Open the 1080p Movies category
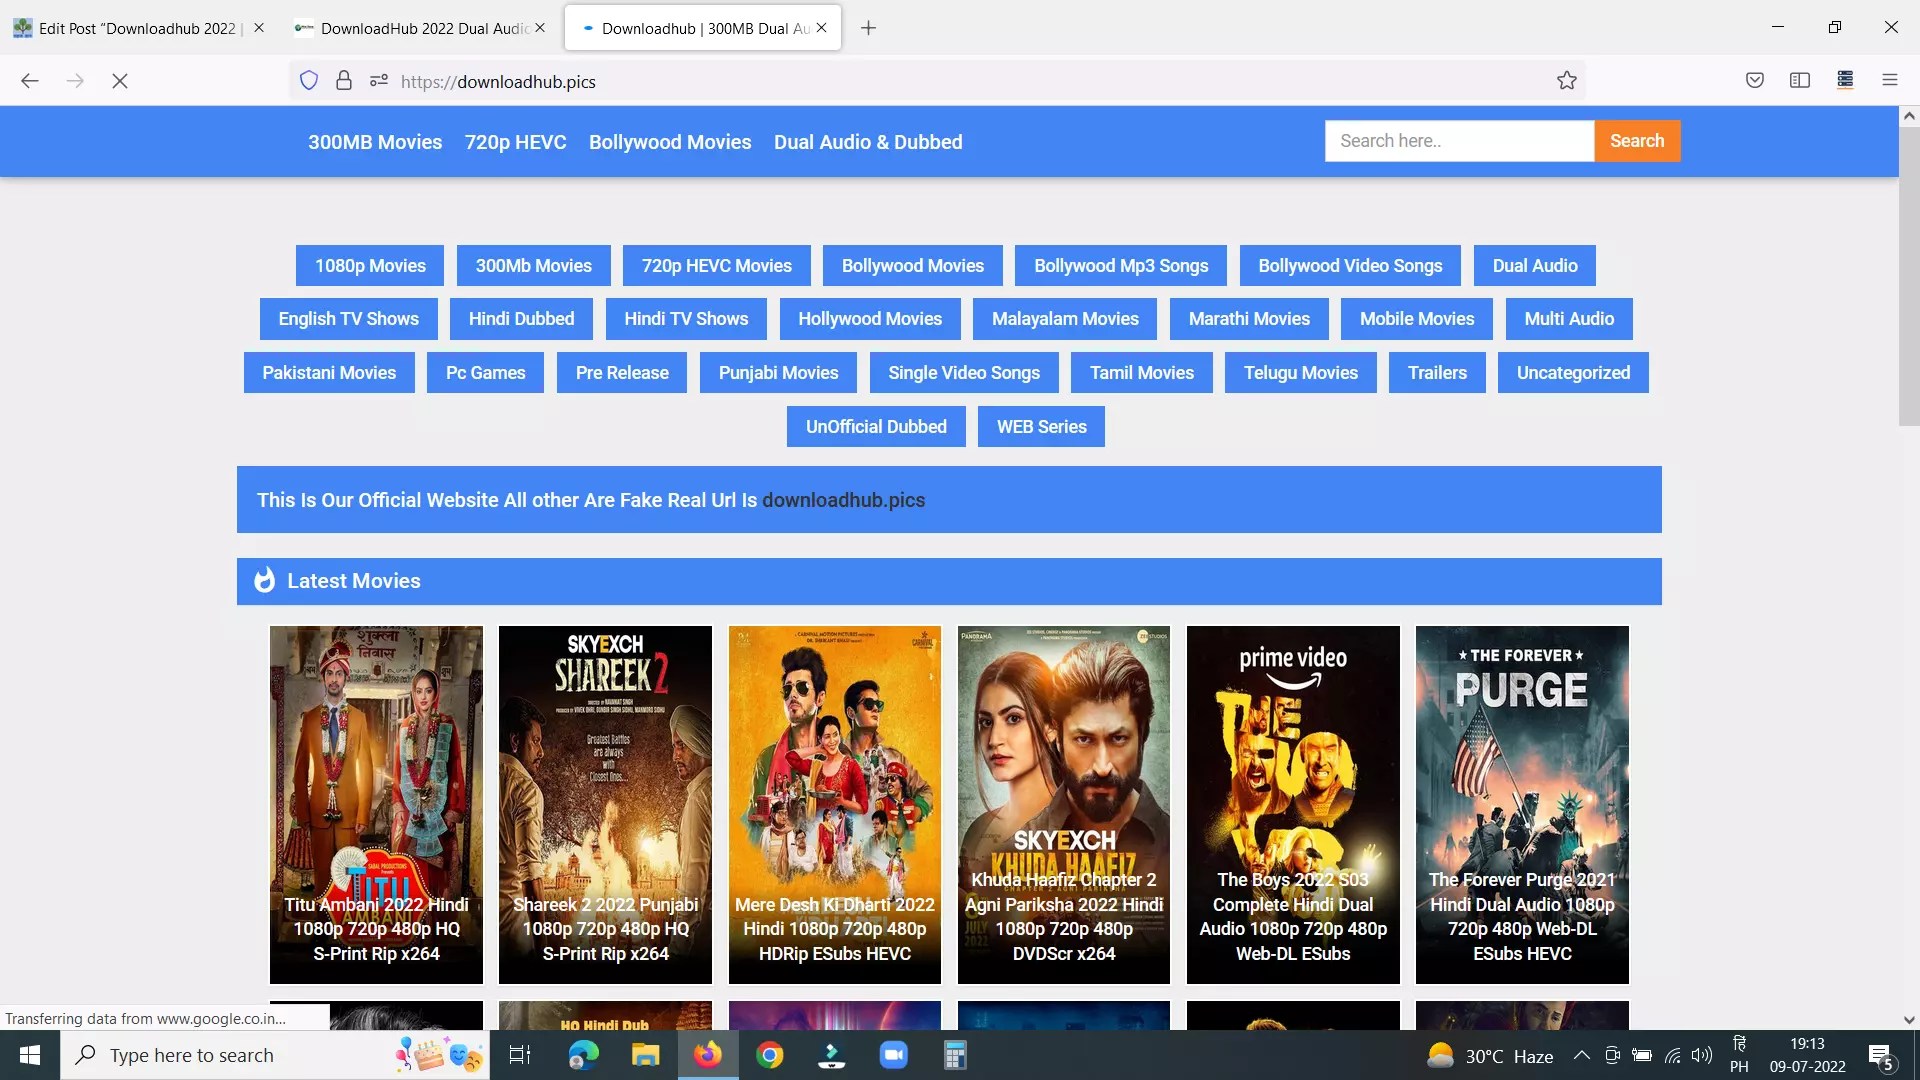 pos(370,266)
